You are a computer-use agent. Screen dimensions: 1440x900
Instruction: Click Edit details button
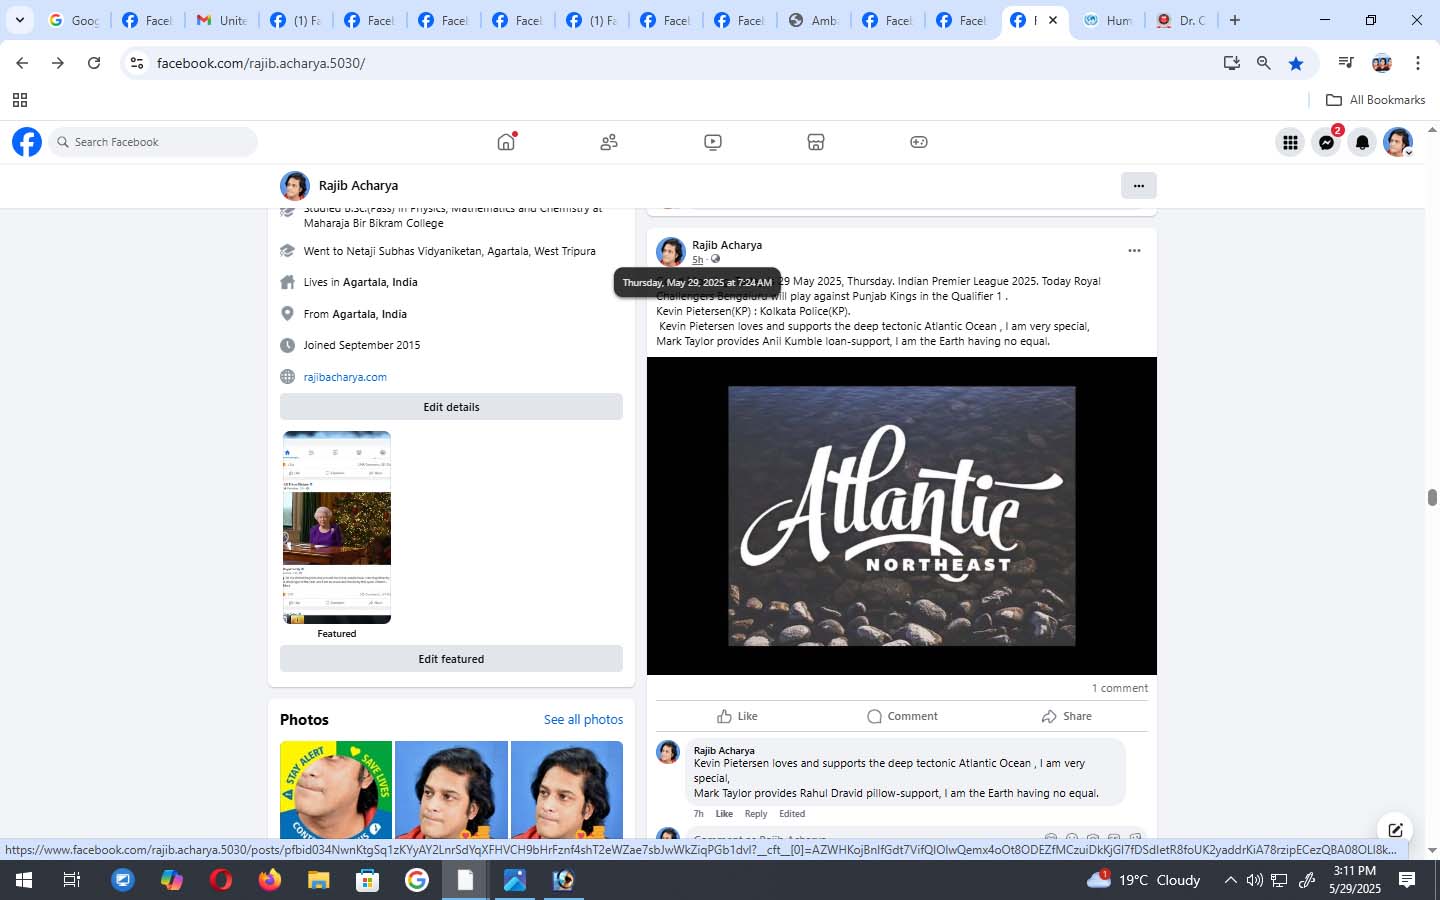(x=451, y=407)
